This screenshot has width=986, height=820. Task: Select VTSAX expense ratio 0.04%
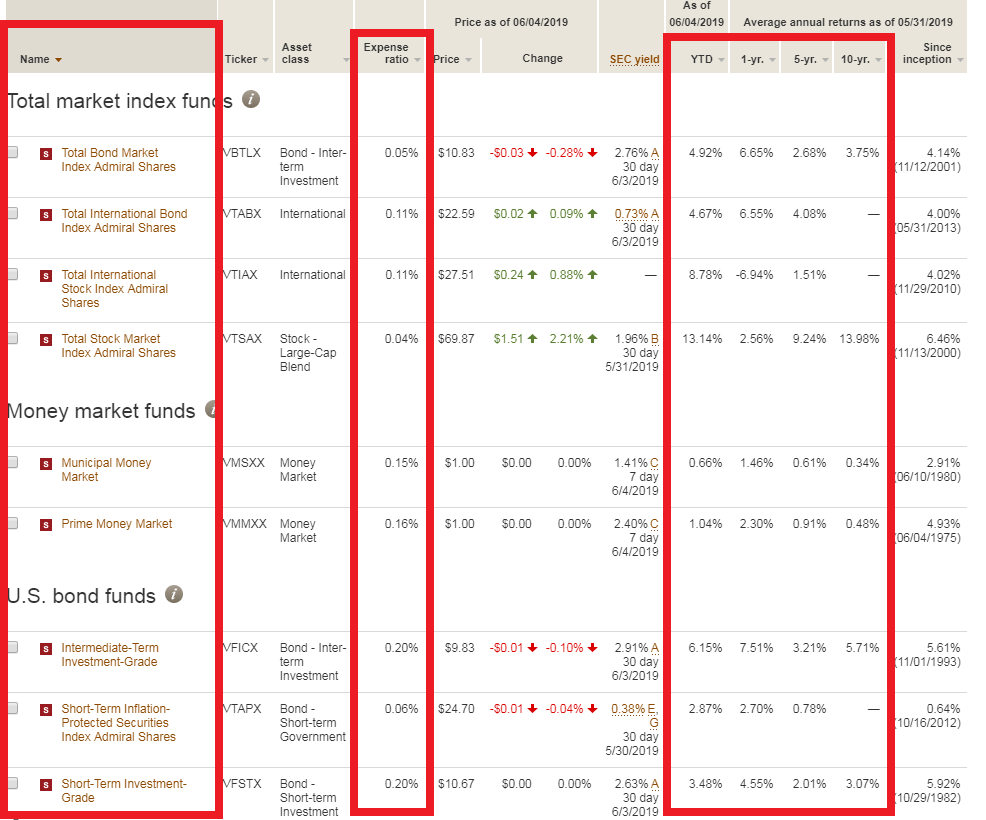(401, 338)
